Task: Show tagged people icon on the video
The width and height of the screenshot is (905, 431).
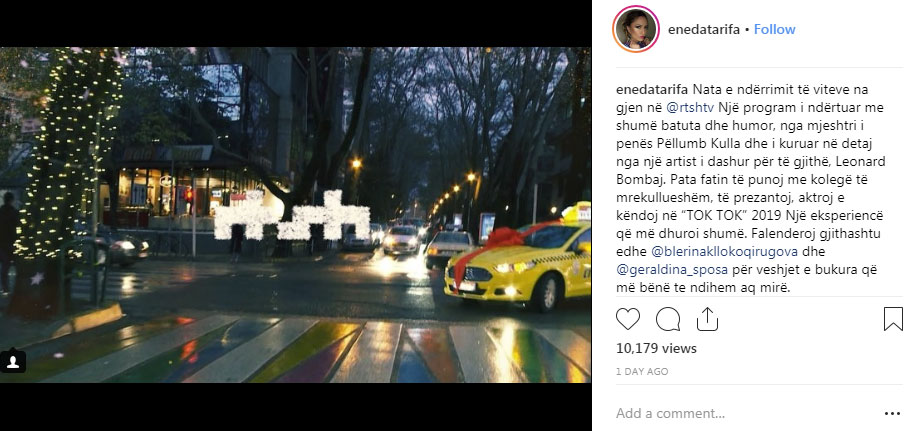Action: 13,361
